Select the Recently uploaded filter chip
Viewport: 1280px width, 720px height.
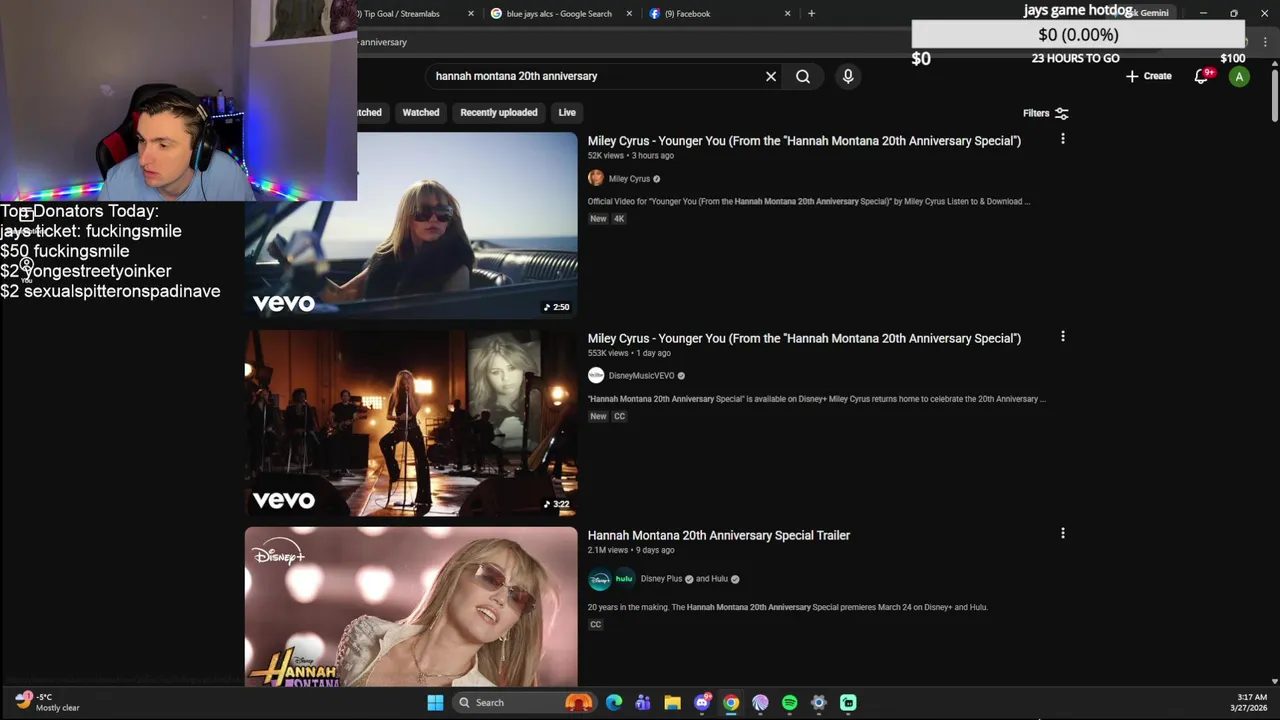[x=499, y=113]
